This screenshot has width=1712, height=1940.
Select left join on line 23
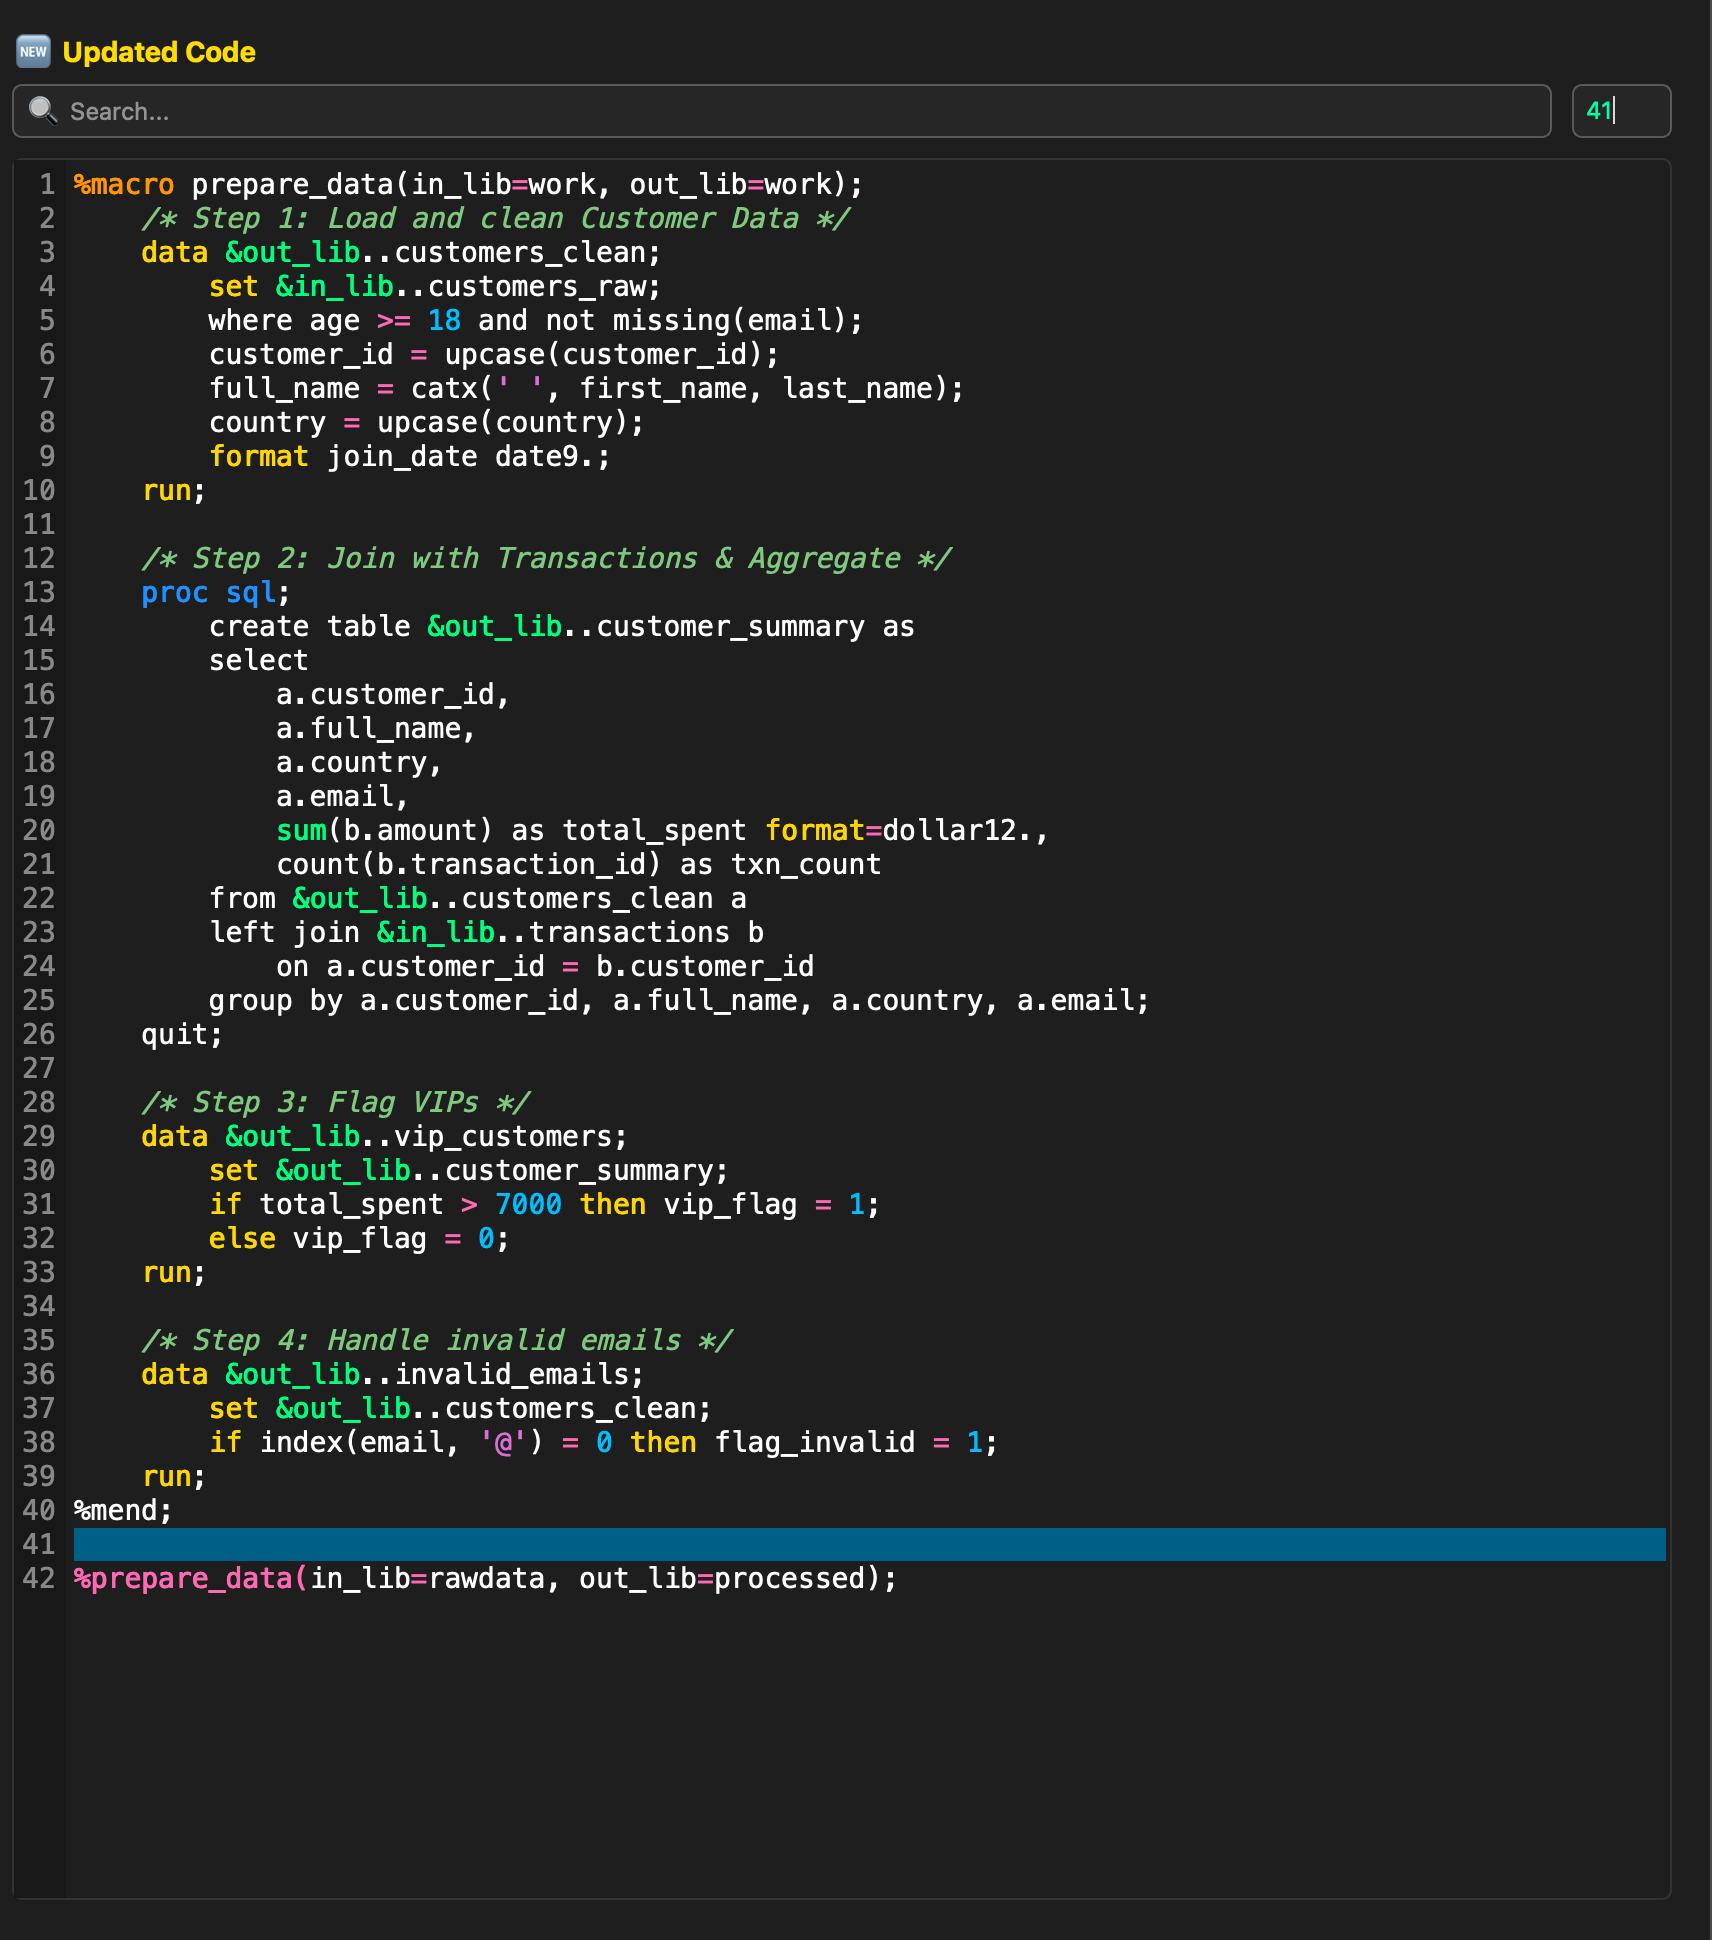(283, 932)
